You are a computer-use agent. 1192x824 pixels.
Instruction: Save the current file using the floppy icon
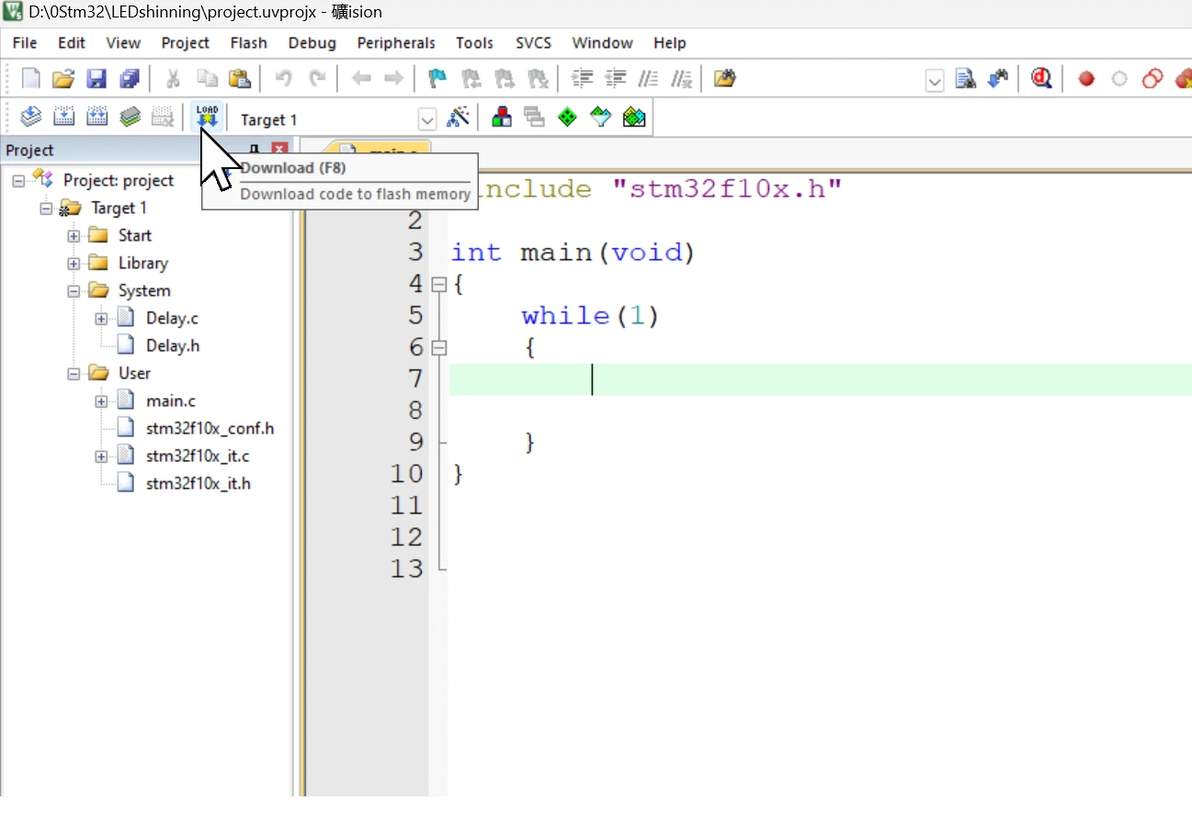coord(96,78)
